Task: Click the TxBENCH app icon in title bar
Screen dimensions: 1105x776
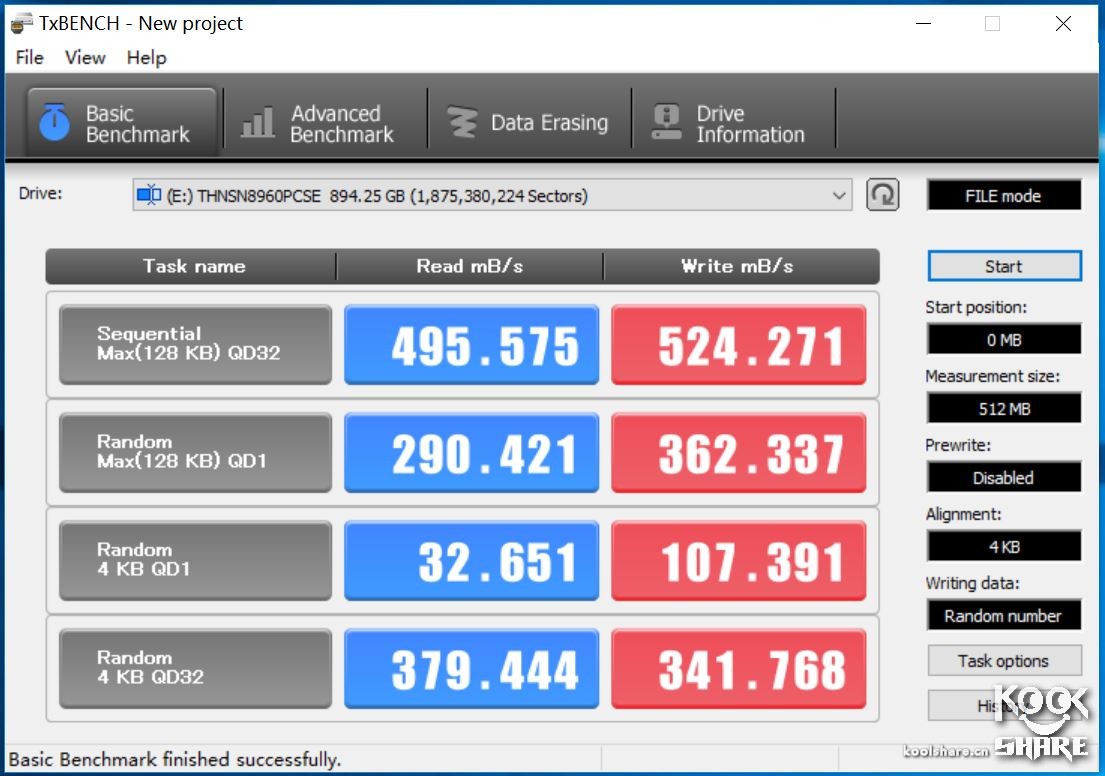Action: 21,23
